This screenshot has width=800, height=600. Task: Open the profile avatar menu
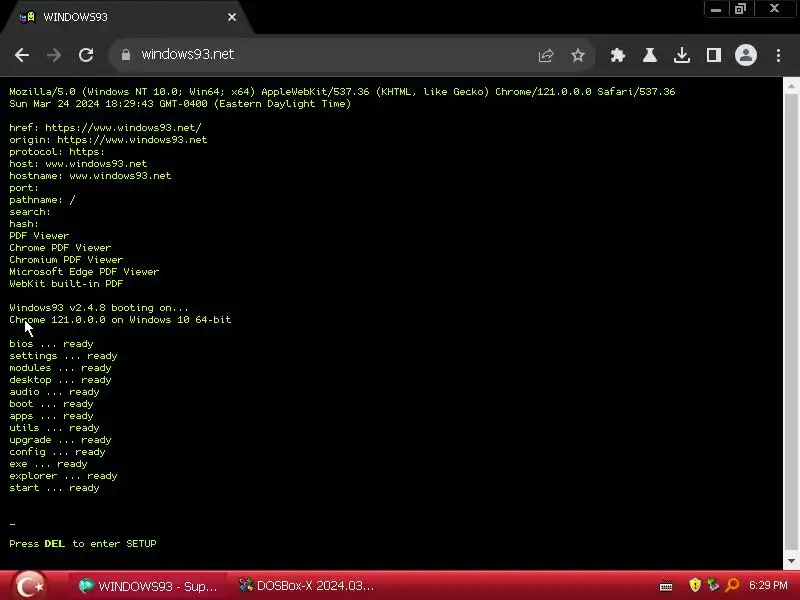(x=745, y=55)
